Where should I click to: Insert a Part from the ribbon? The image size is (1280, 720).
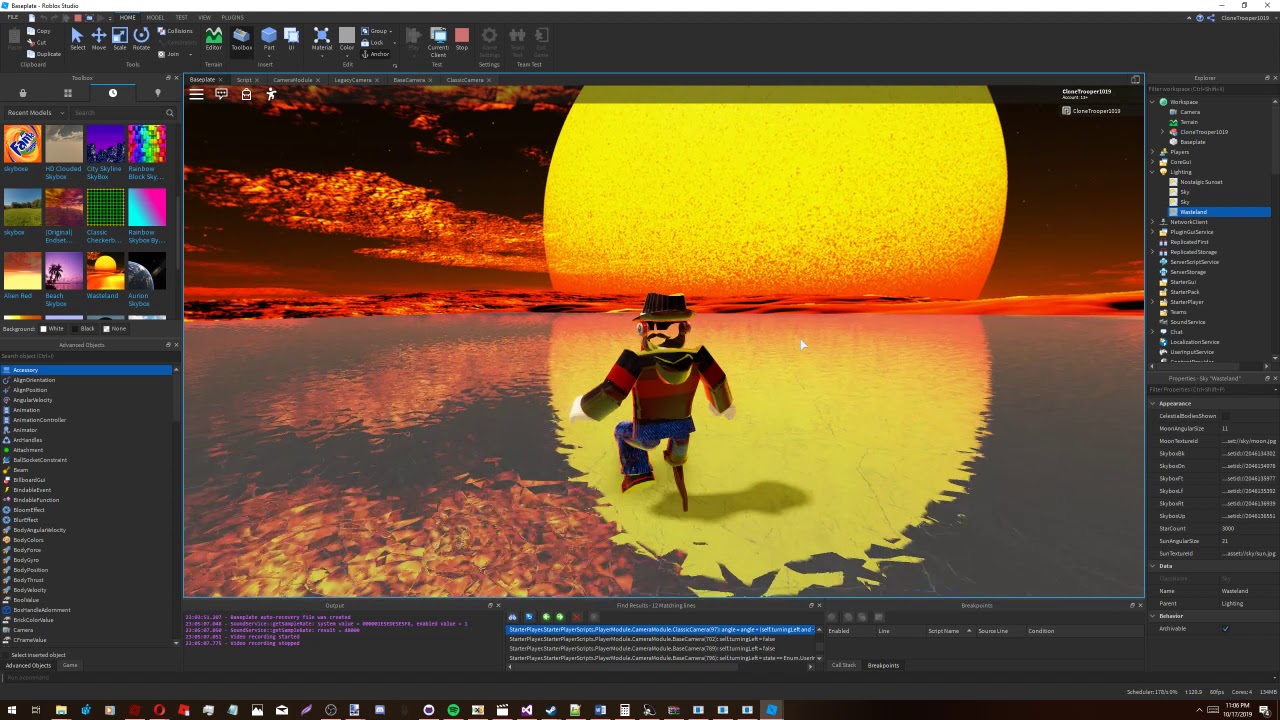point(269,39)
